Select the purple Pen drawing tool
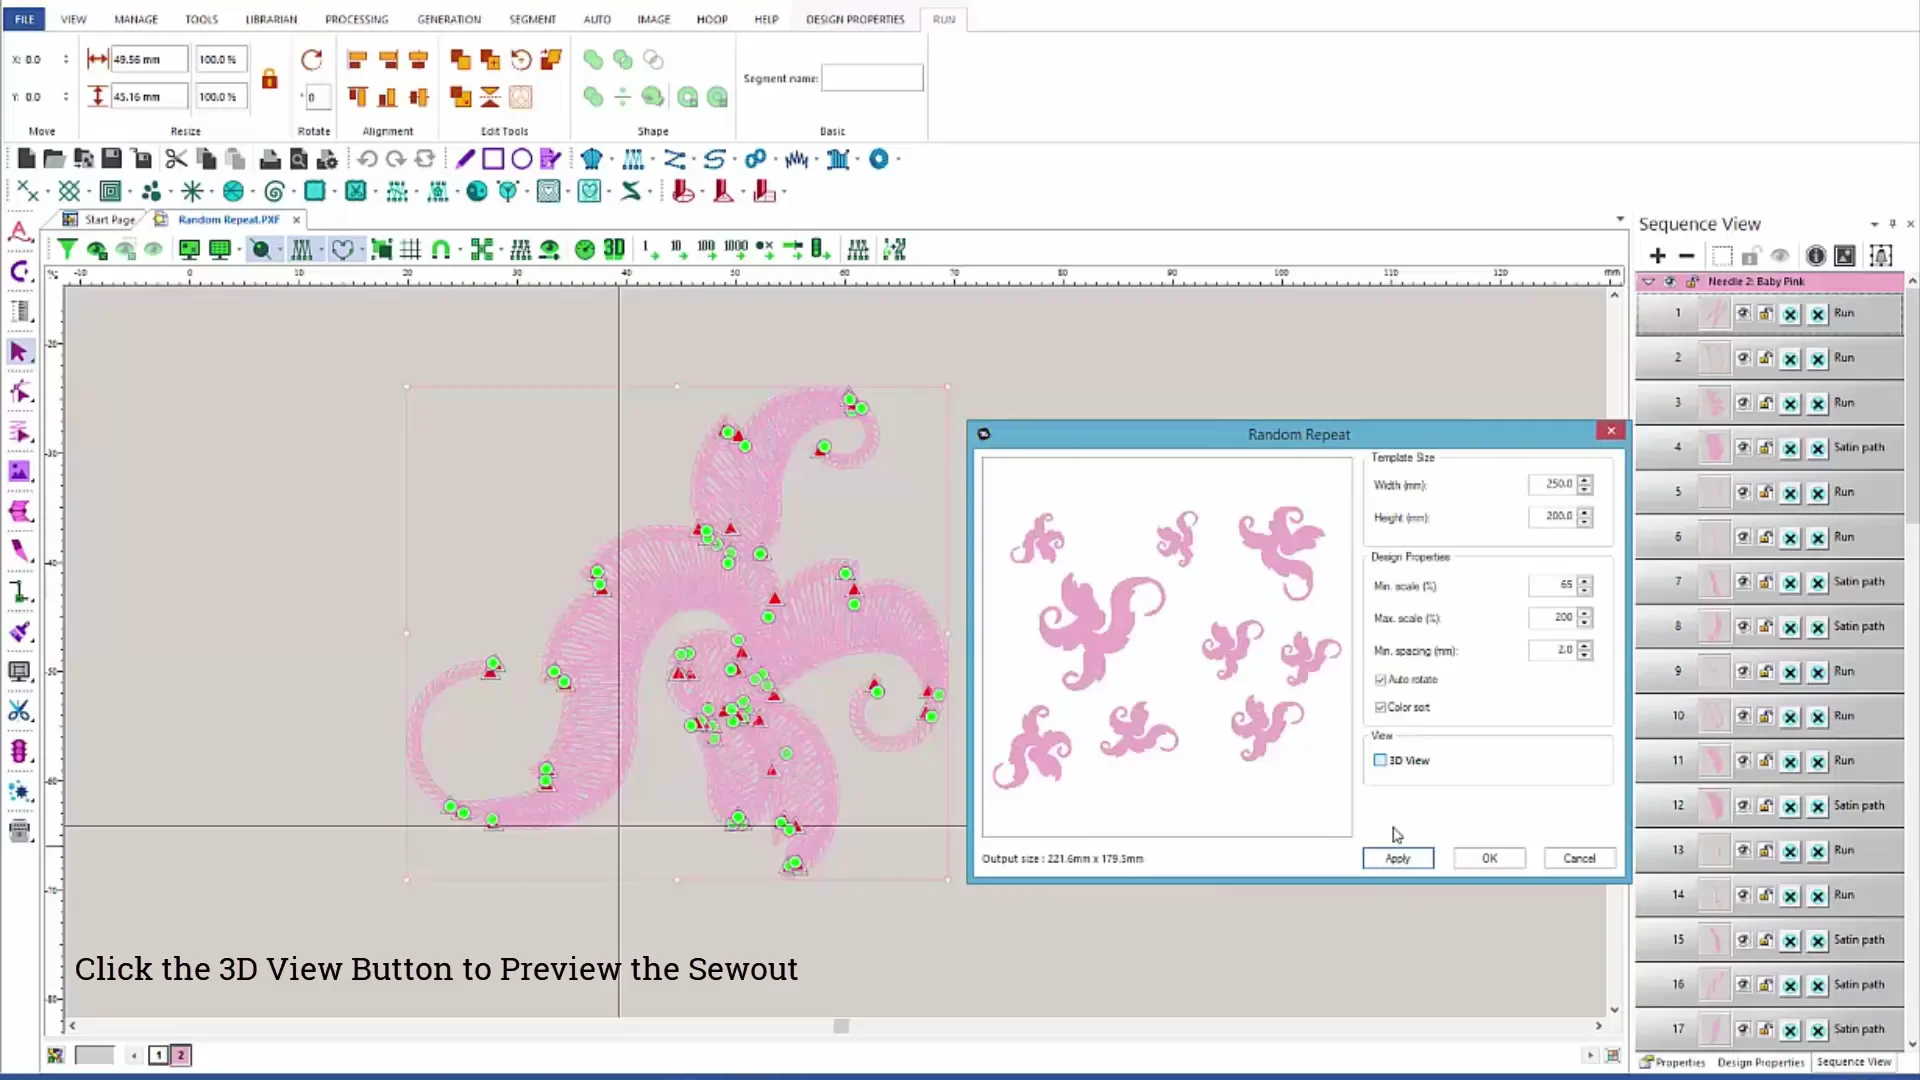 (x=465, y=158)
